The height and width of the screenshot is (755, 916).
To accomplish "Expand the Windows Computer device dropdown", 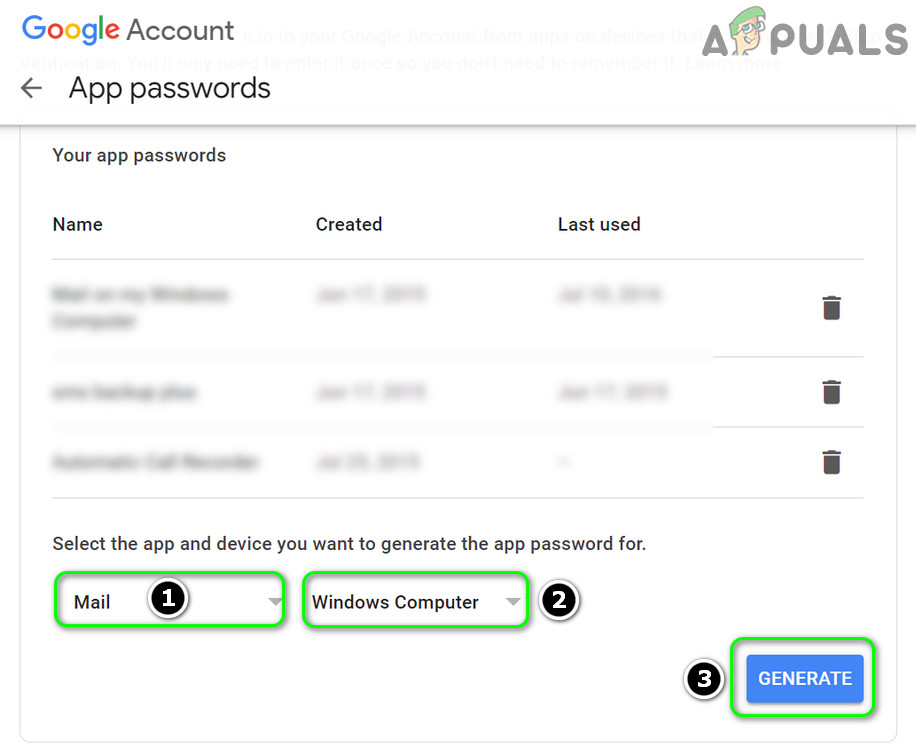I will [x=415, y=602].
